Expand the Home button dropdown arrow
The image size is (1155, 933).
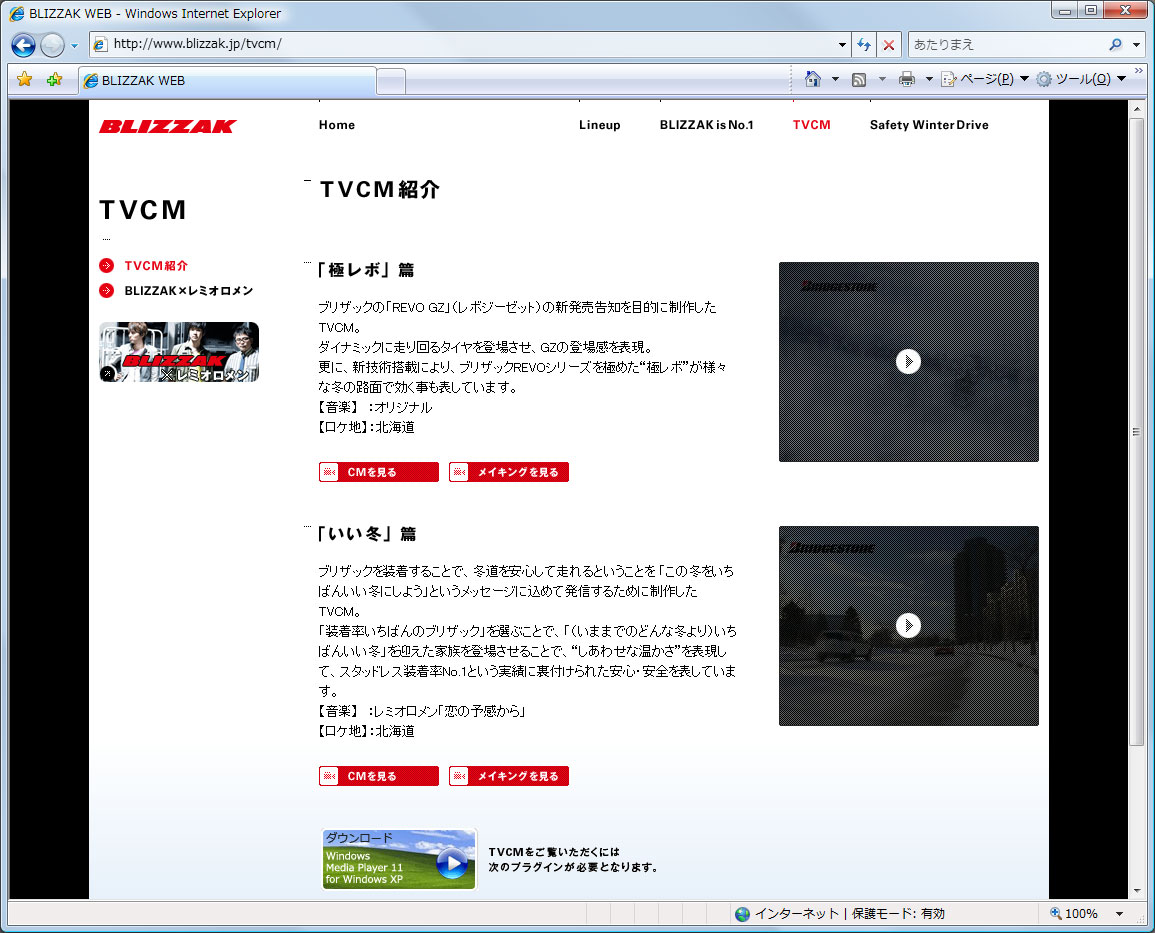pyautogui.click(x=835, y=80)
